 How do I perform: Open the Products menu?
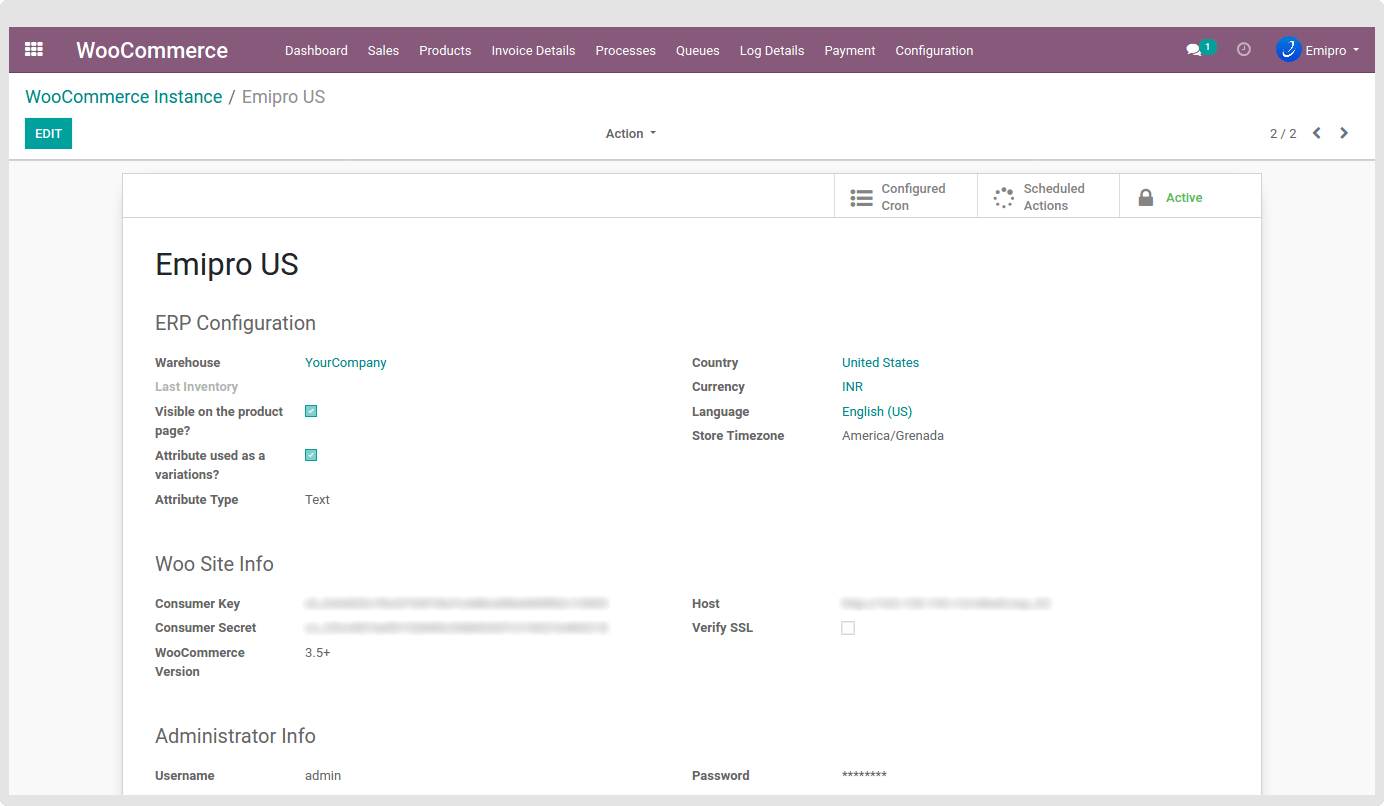click(x=445, y=50)
